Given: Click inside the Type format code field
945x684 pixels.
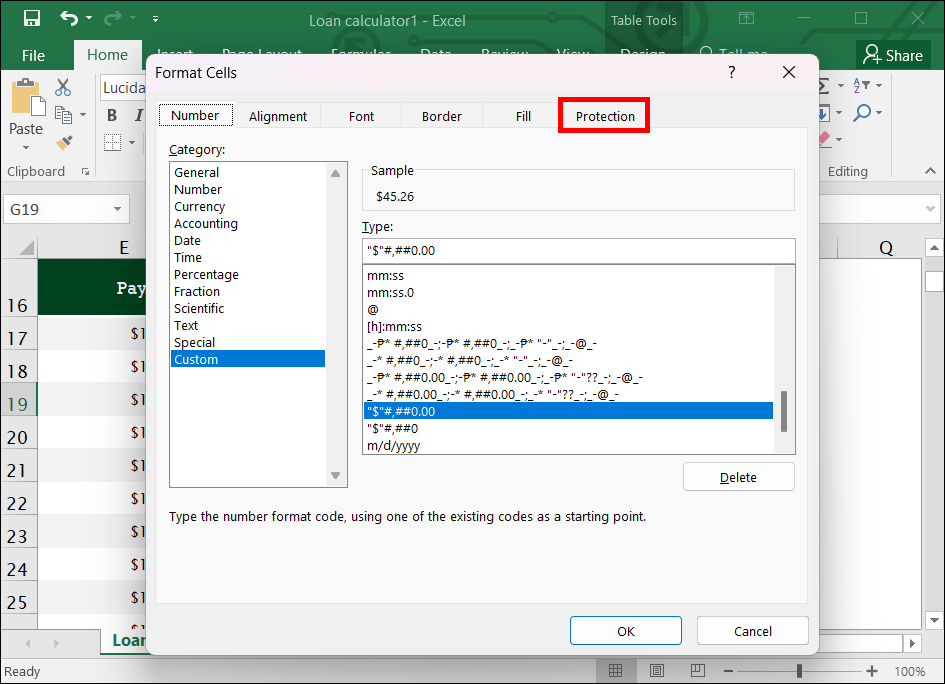Looking at the screenshot, I should point(578,251).
